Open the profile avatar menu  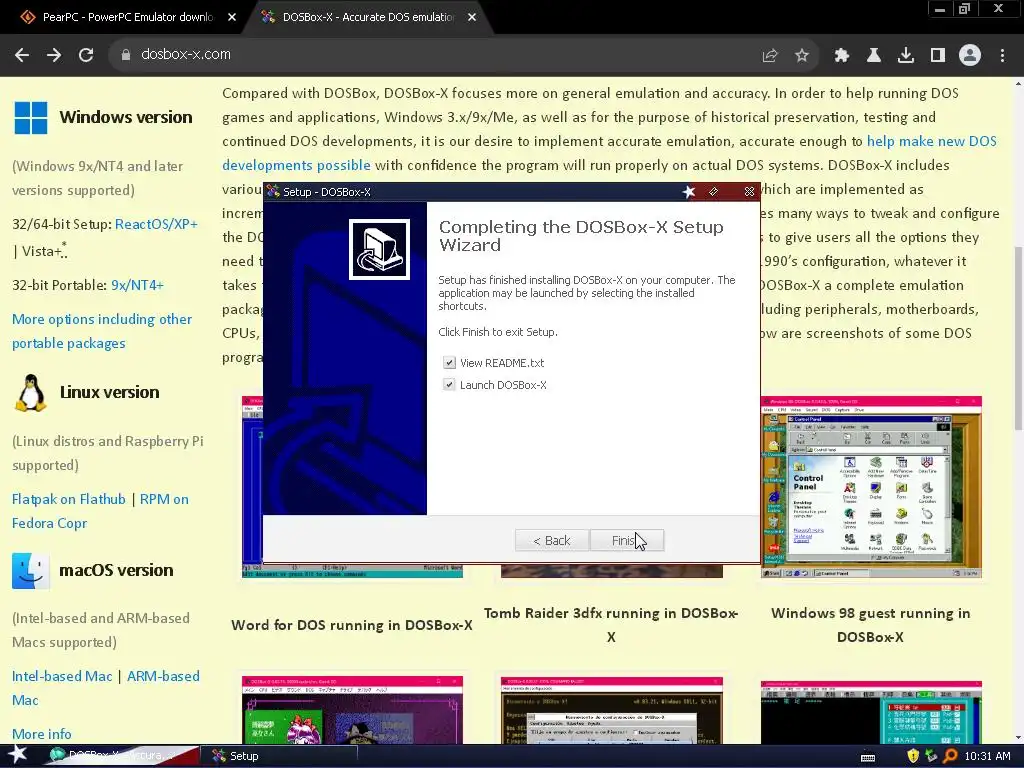click(970, 56)
